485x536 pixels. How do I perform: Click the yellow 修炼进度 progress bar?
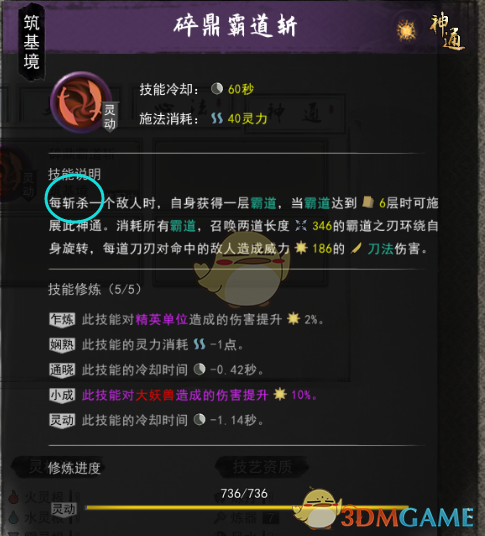click(247, 508)
